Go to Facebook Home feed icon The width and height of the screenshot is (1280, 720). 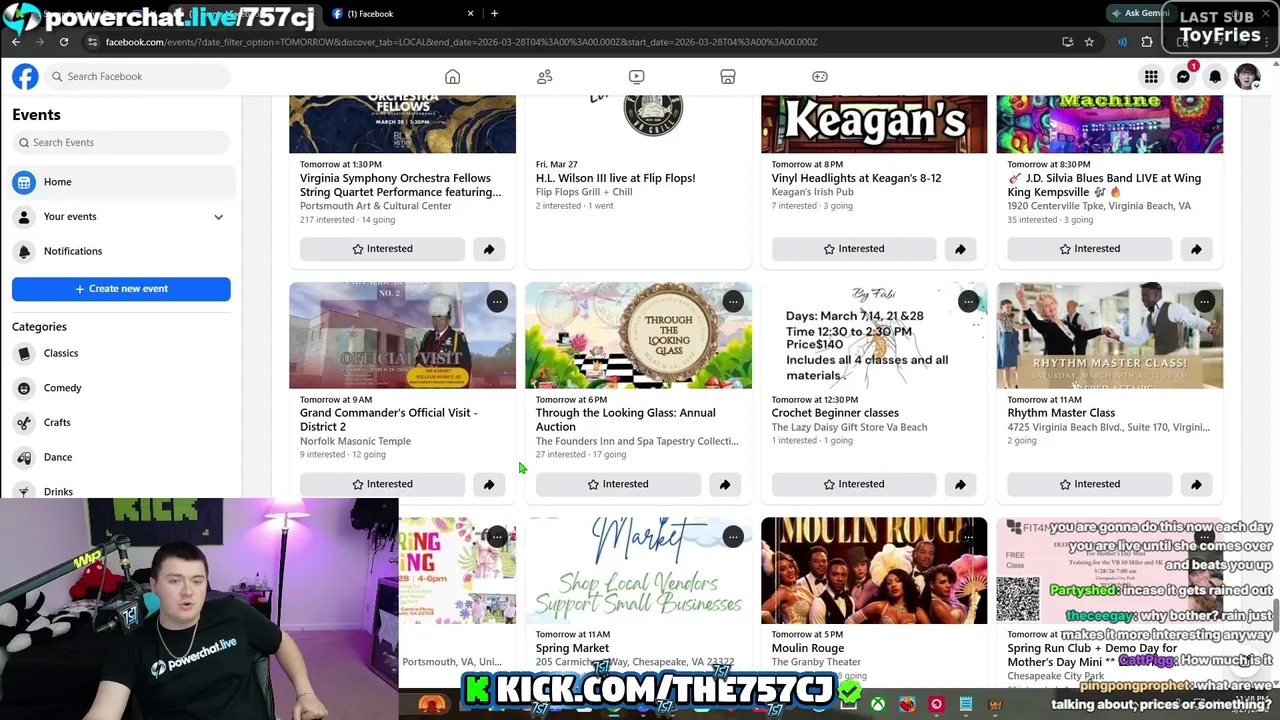453,77
